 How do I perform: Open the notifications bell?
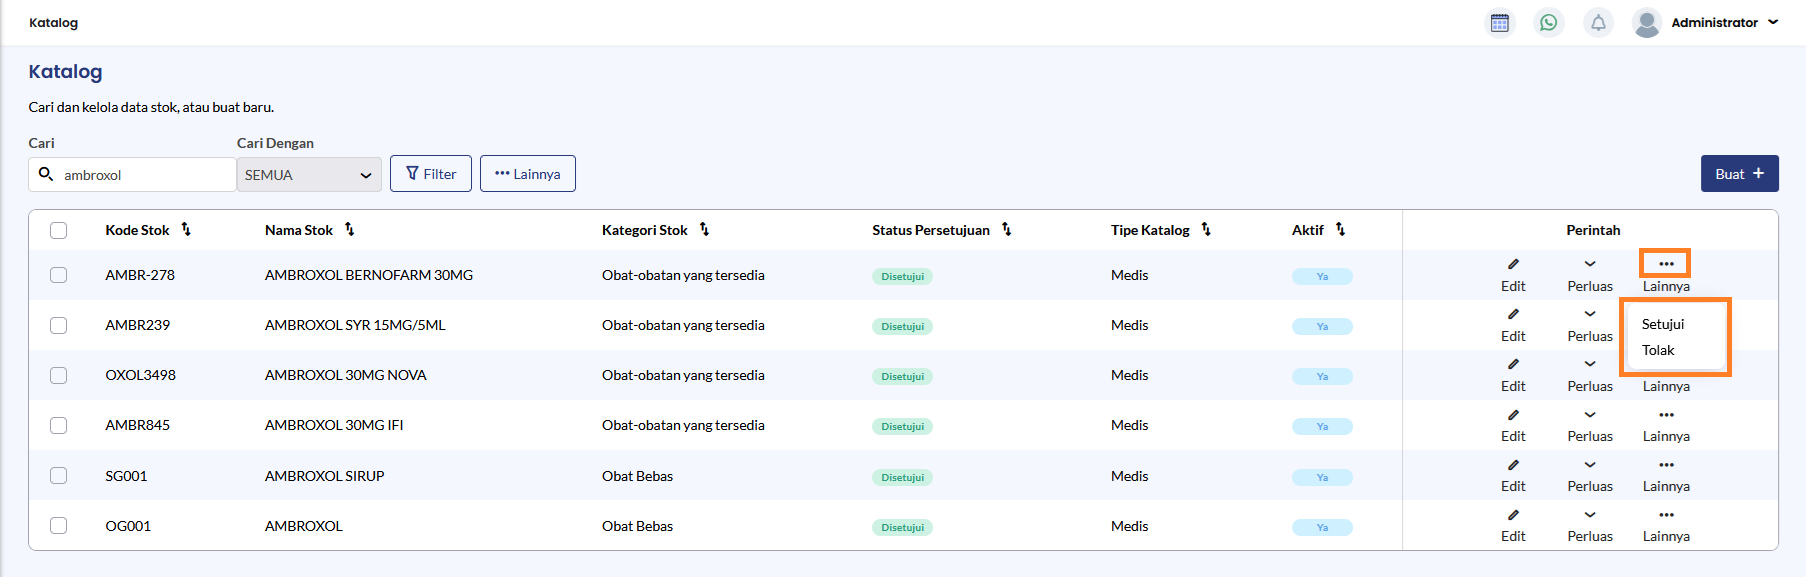point(1598,23)
